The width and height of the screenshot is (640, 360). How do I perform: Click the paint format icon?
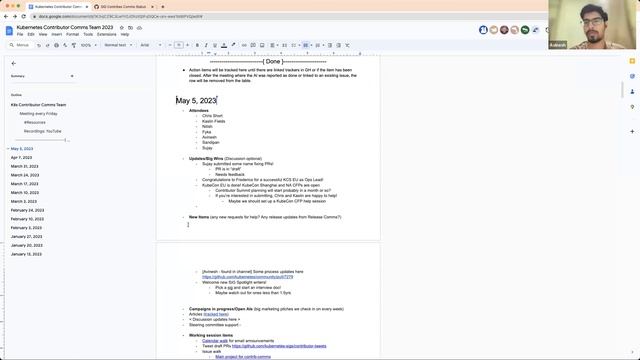pos(74,45)
